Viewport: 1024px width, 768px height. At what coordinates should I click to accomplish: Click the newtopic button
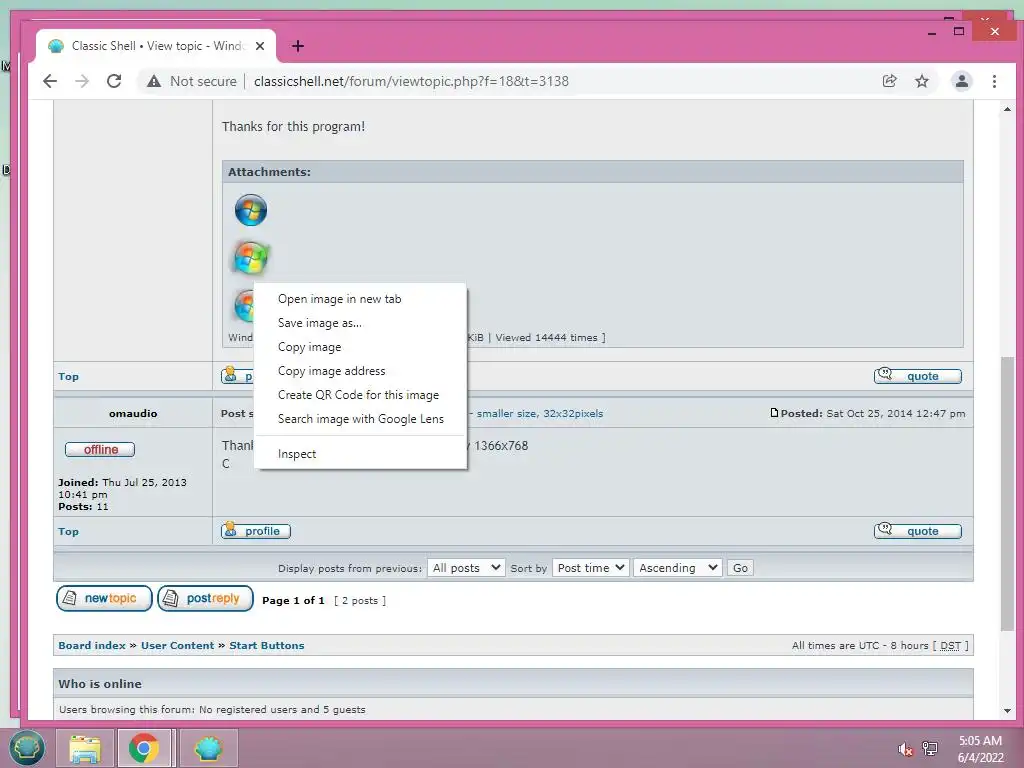[104, 598]
